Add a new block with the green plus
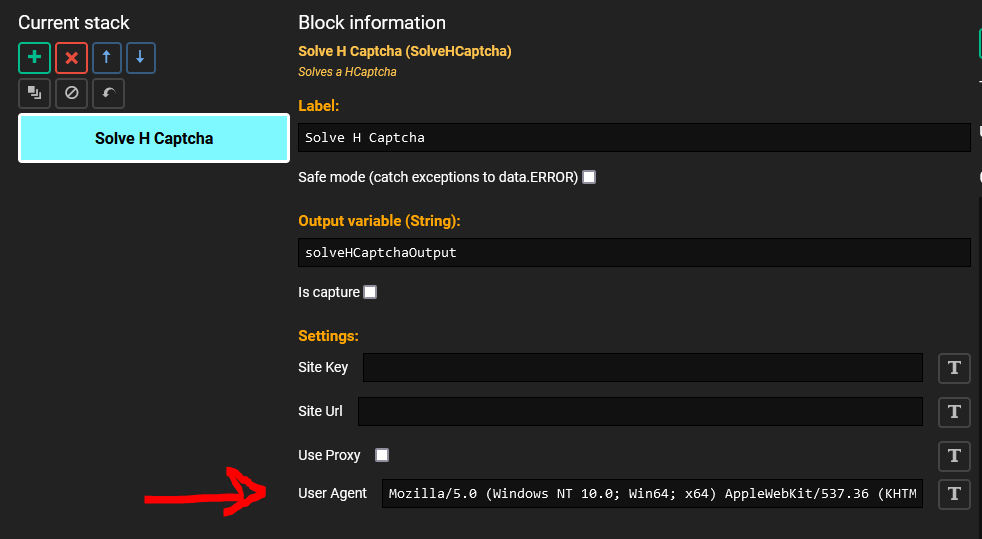This screenshot has width=982, height=539. pos(34,58)
